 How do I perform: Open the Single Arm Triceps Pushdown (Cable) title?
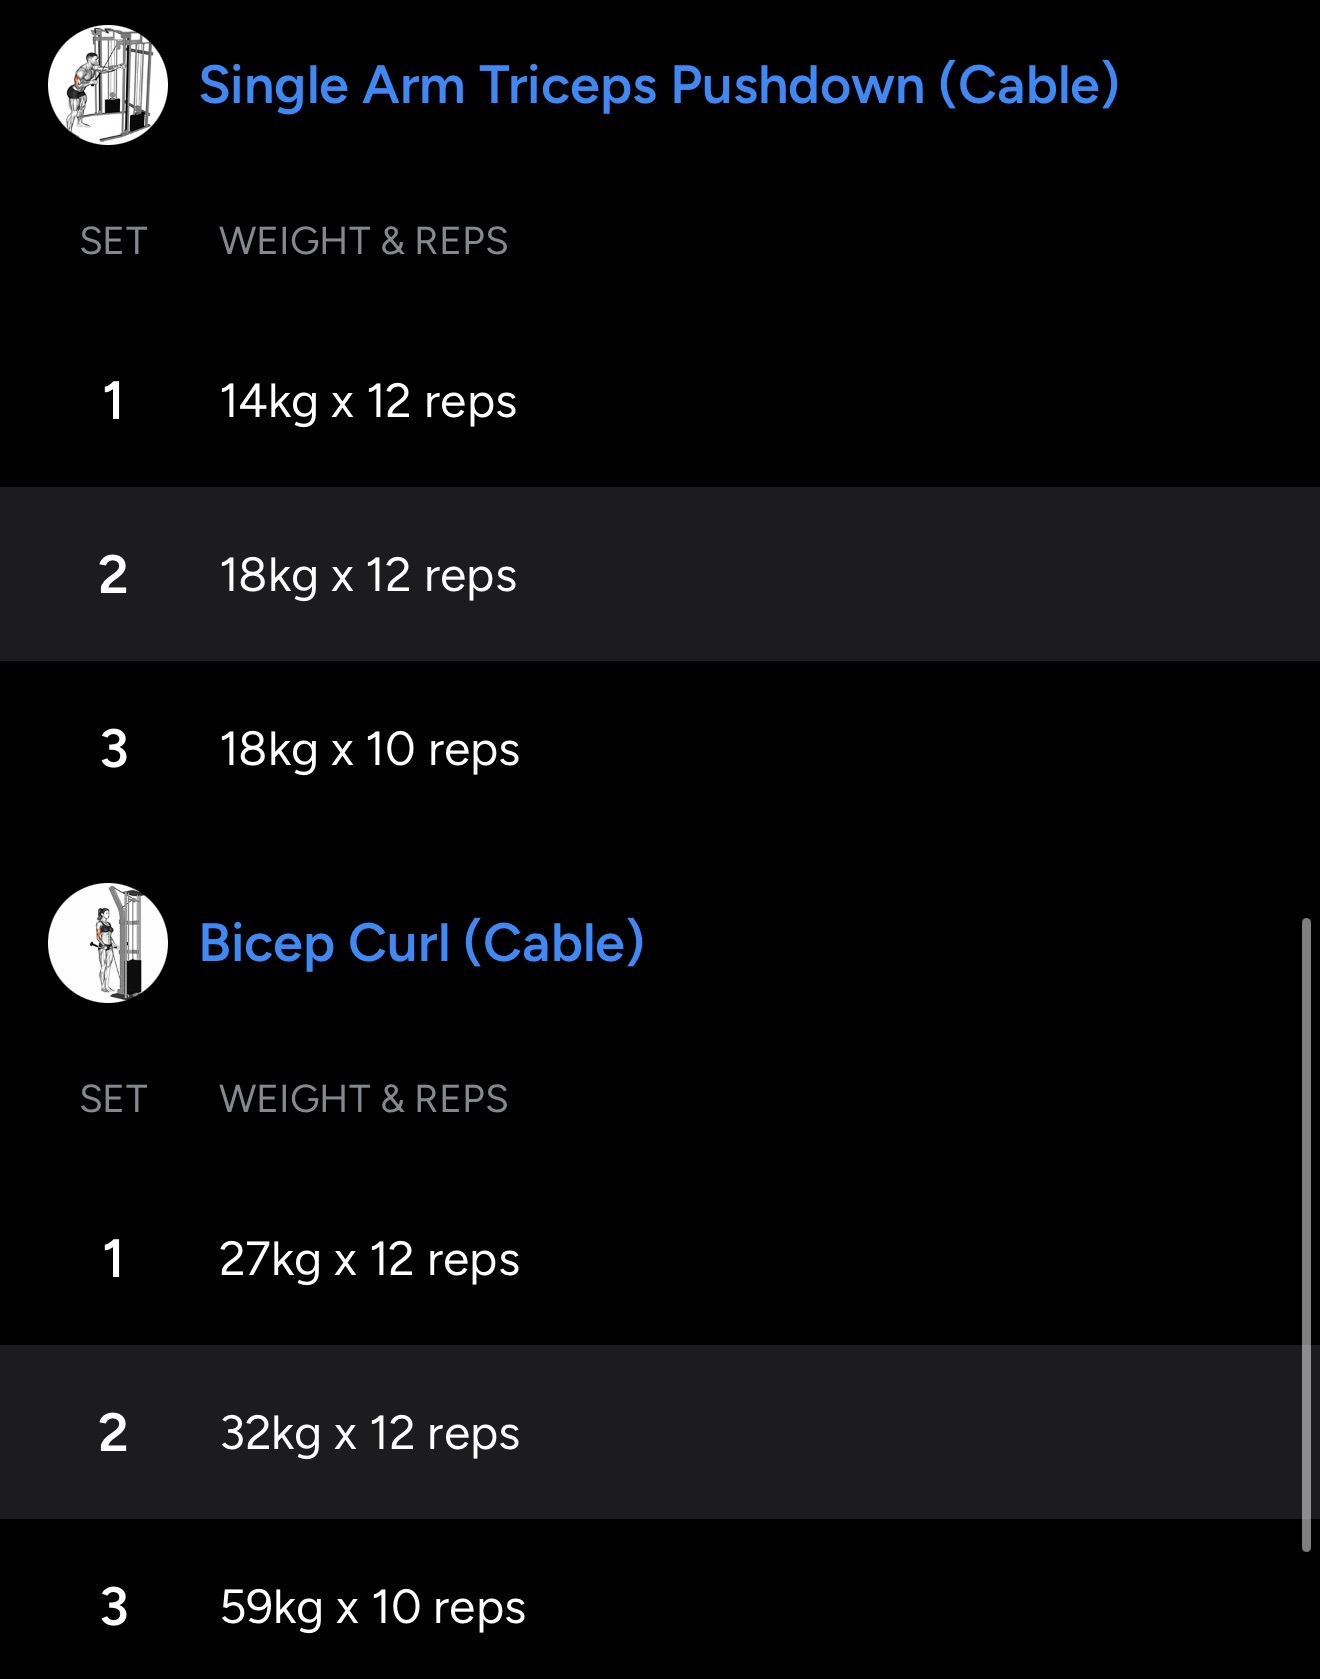click(658, 85)
